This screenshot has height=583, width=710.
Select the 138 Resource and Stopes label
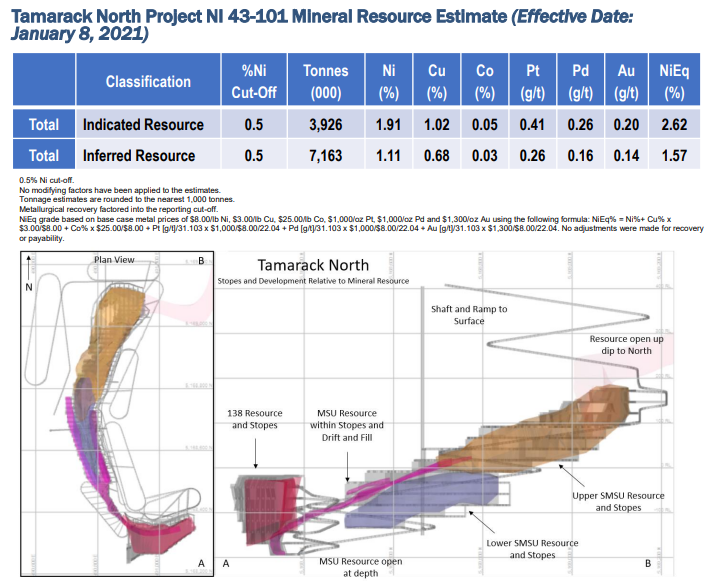pos(256,420)
